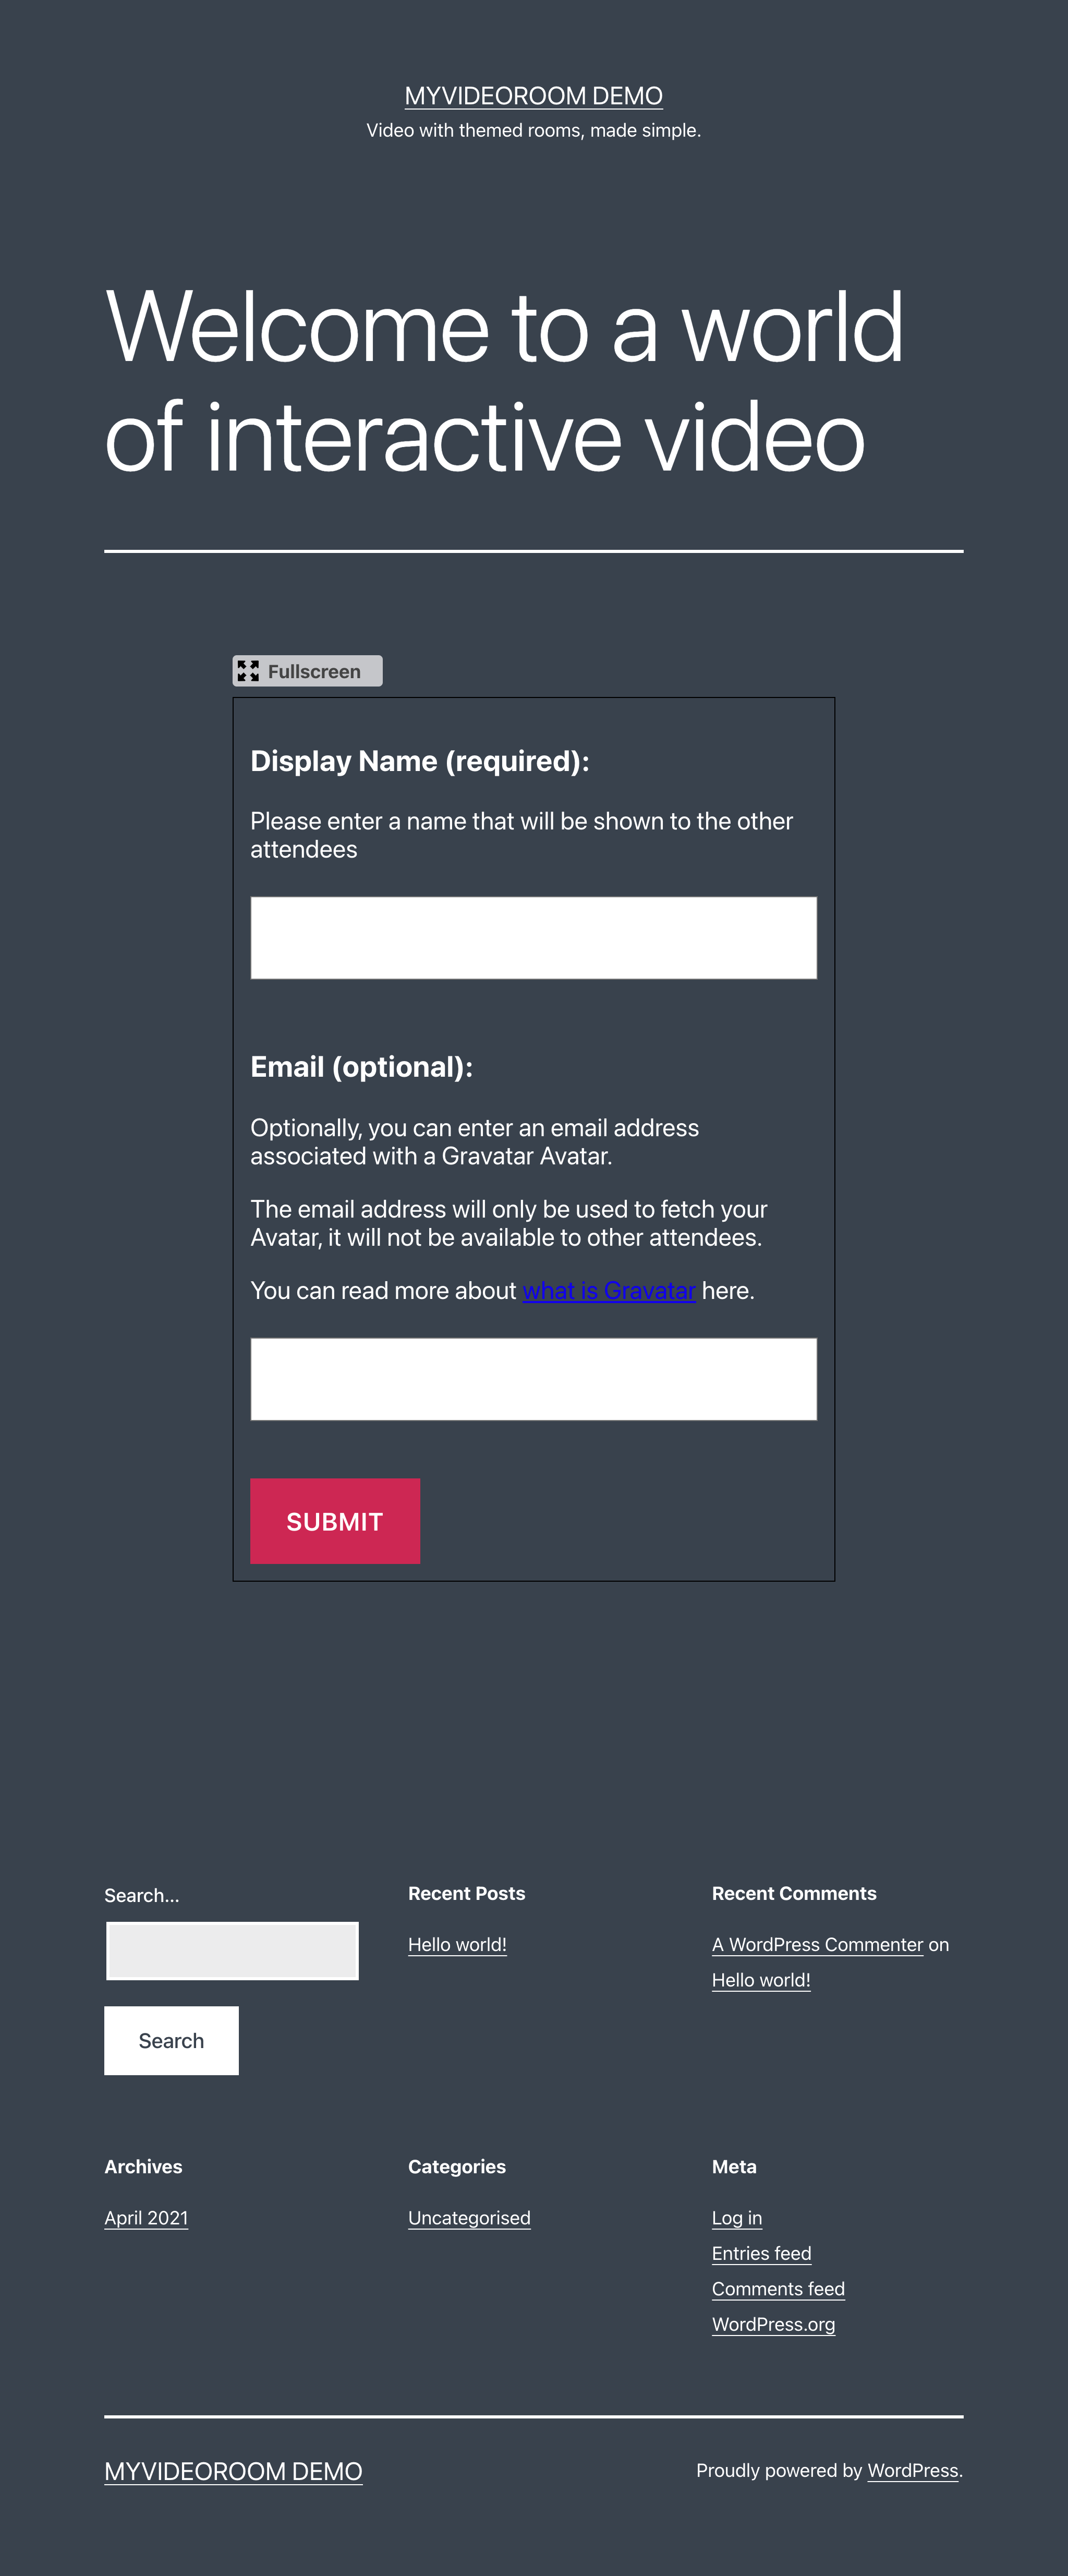Screen dimensions: 1068x2576
Task: Open Hello world! under Recent Comments
Action: [x=761, y=1980]
